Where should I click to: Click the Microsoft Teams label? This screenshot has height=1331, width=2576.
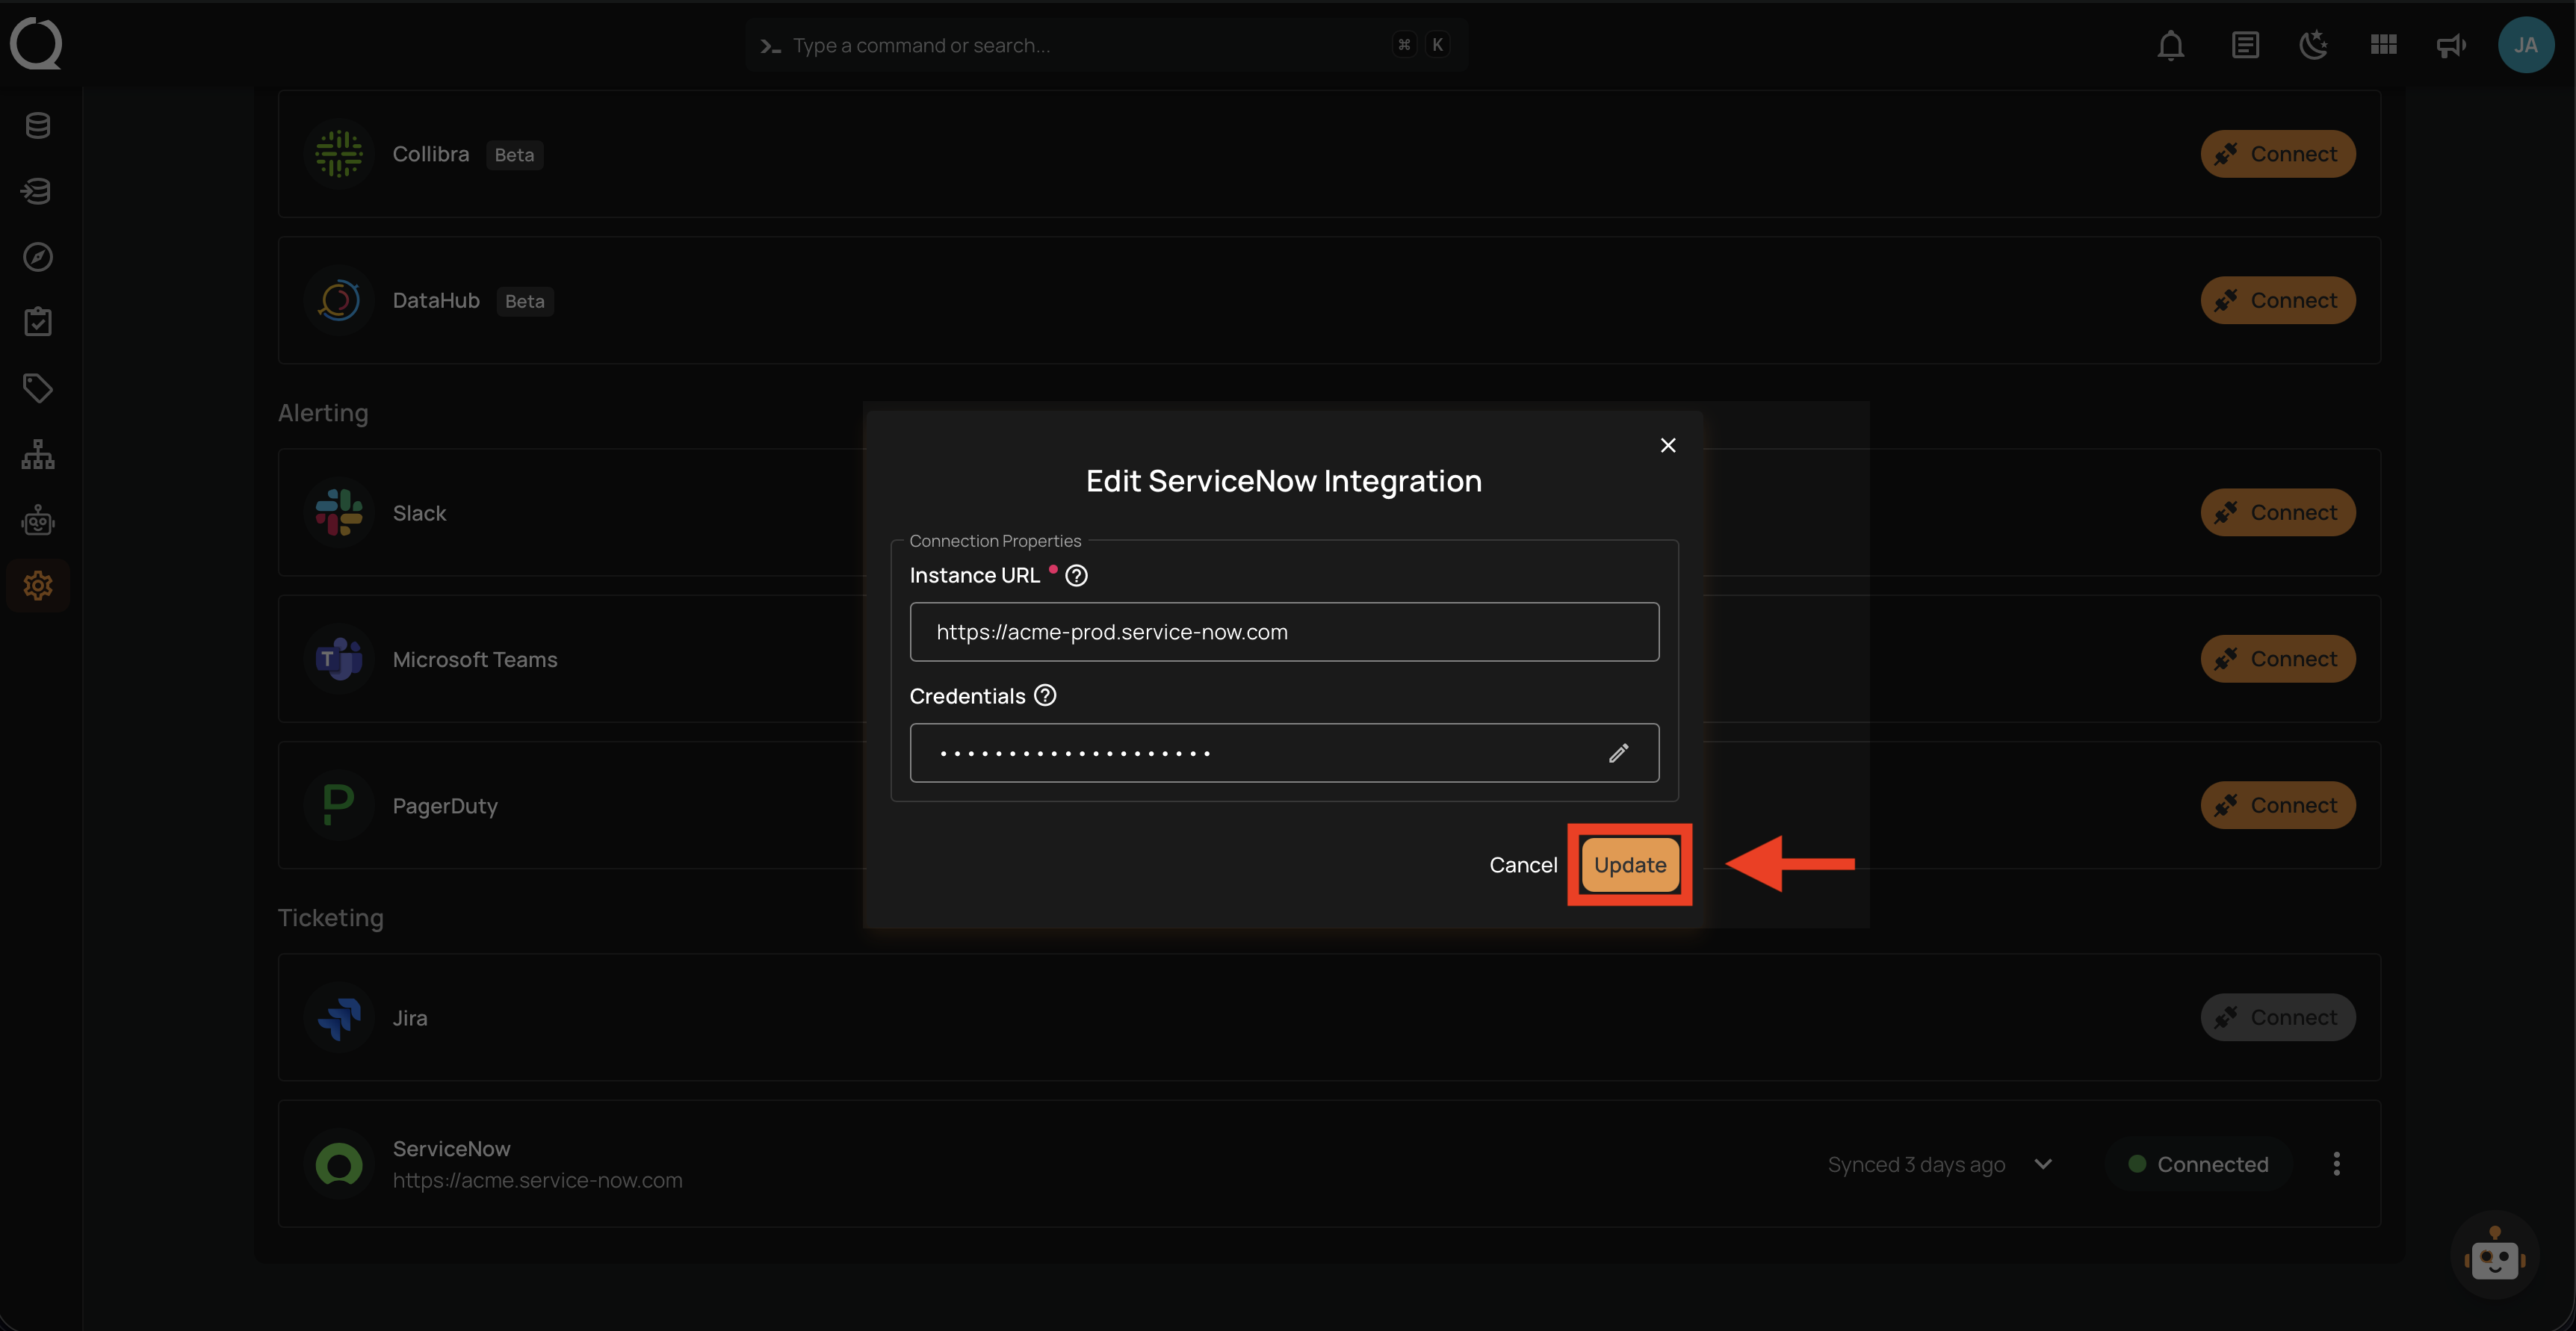tap(475, 659)
